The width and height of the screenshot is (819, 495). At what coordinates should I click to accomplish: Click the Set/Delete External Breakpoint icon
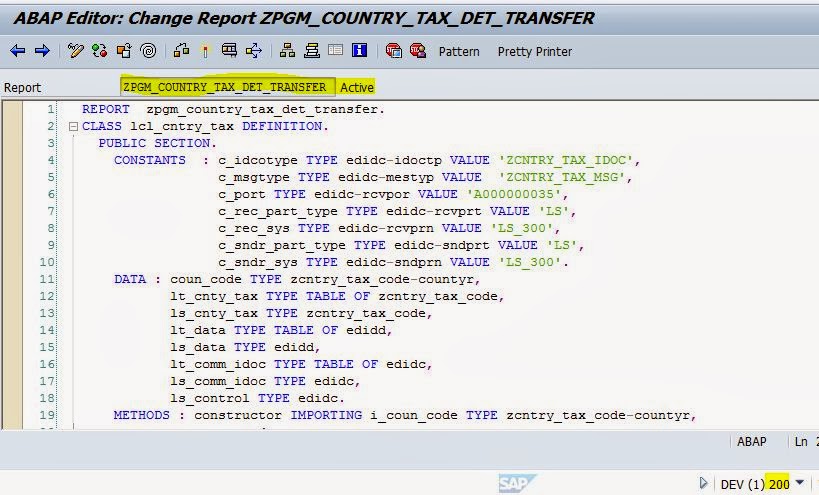coord(418,51)
